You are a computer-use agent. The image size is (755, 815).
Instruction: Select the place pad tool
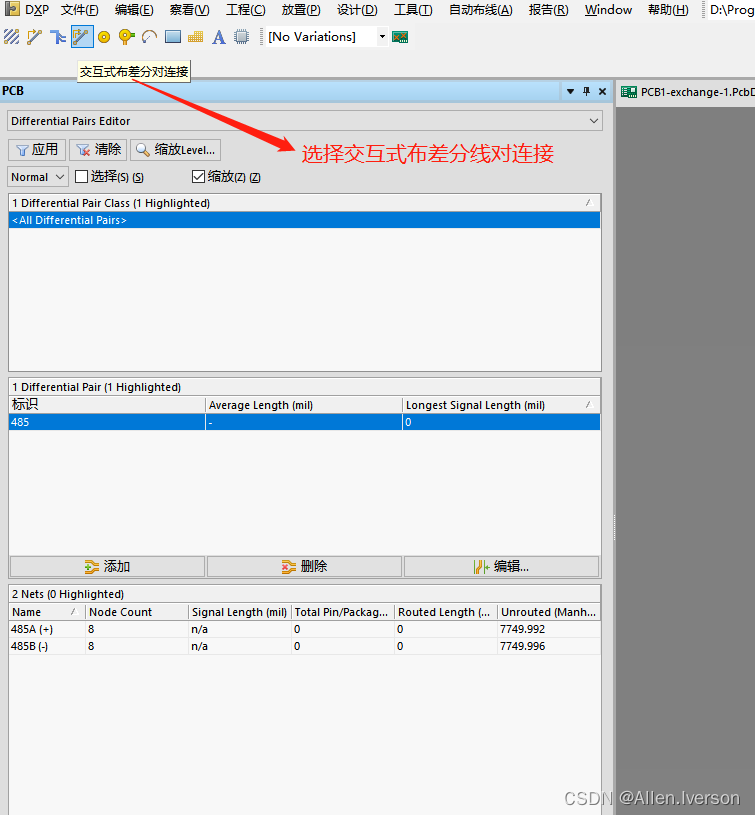pyautogui.click(x=104, y=37)
